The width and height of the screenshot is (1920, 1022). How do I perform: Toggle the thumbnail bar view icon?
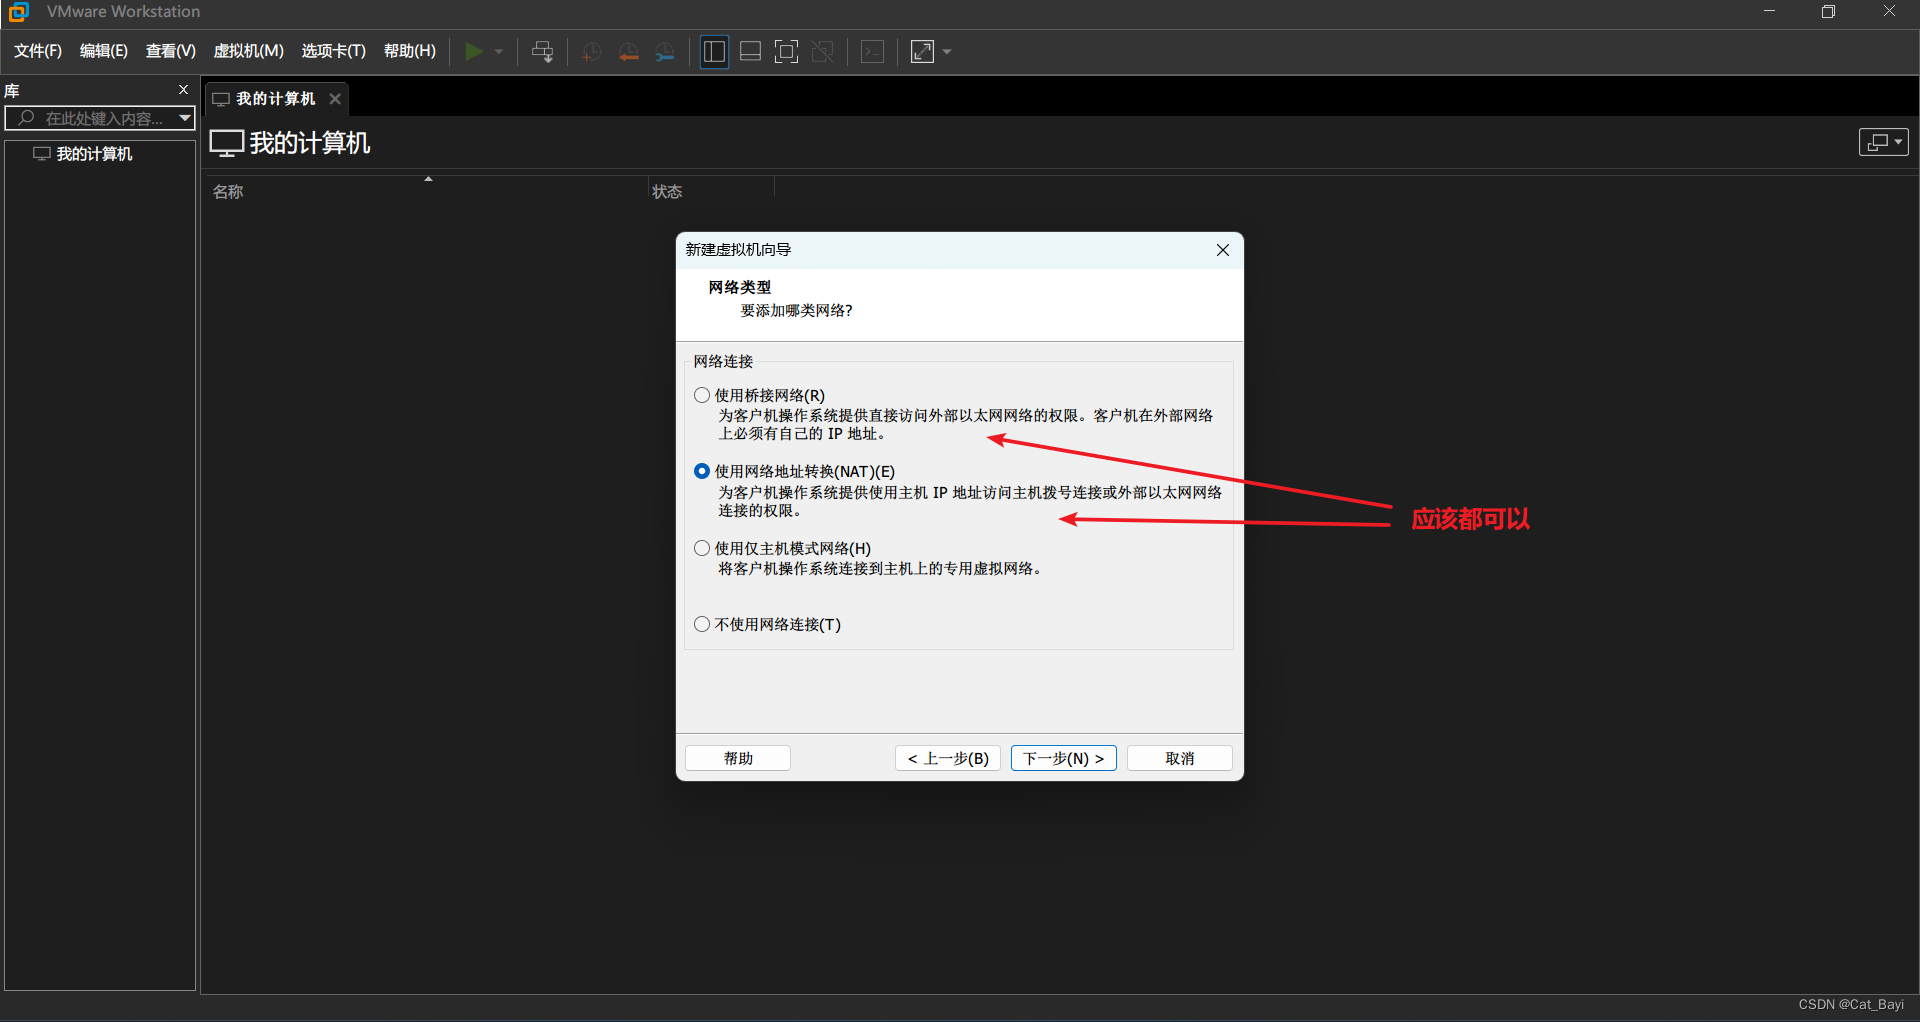tap(751, 52)
